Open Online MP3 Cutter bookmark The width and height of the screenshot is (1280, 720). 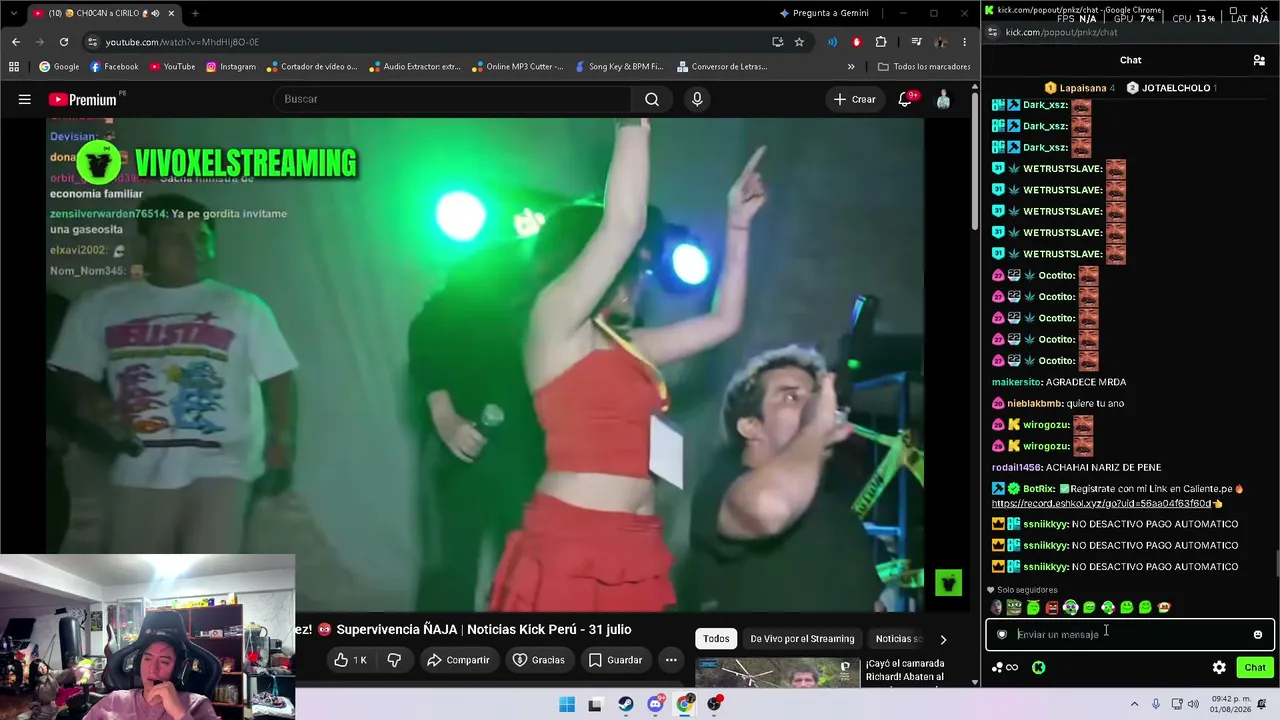pos(518,67)
